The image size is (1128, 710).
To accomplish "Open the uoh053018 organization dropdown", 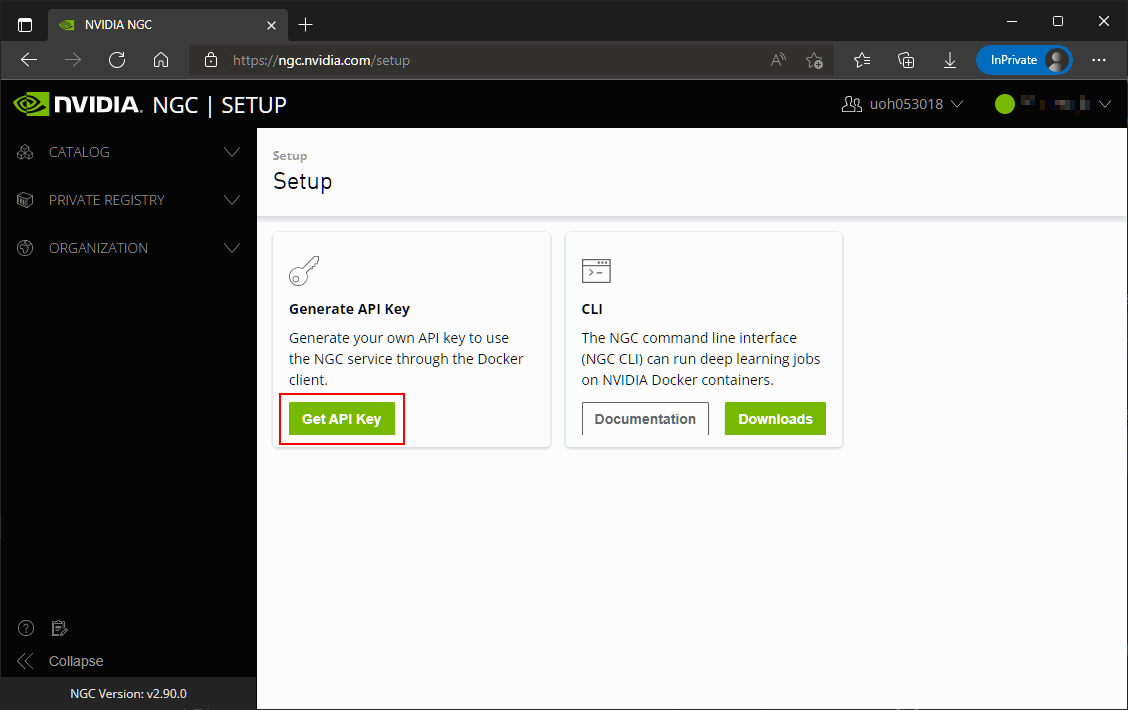I will tap(903, 104).
